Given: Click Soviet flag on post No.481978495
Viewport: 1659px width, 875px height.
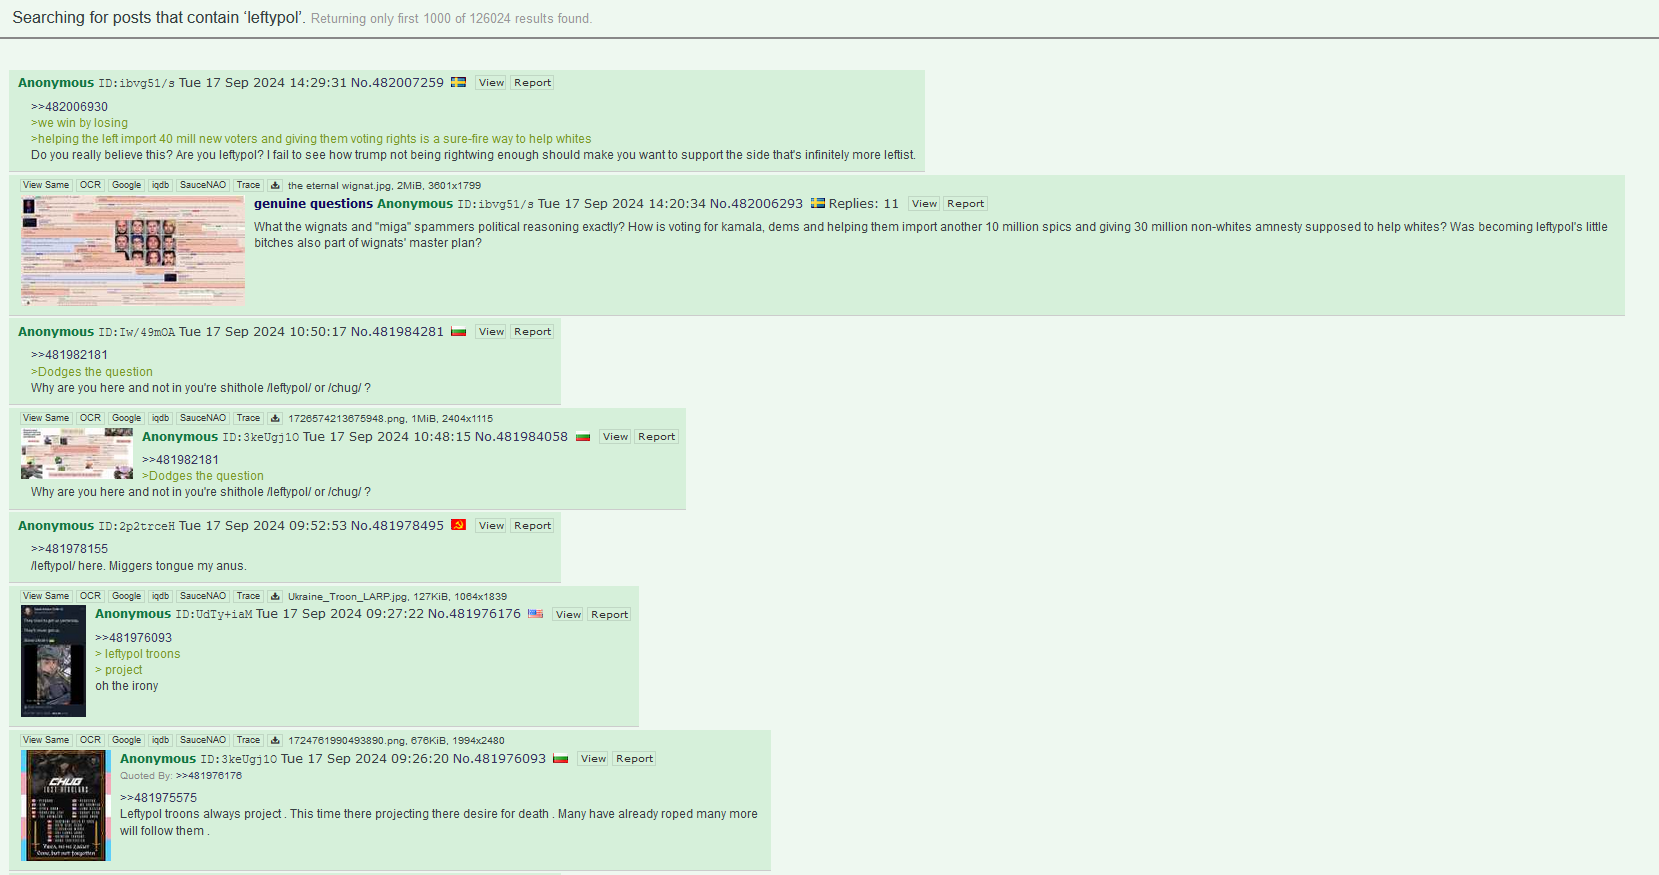Looking at the screenshot, I should click(x=458, y=525).
